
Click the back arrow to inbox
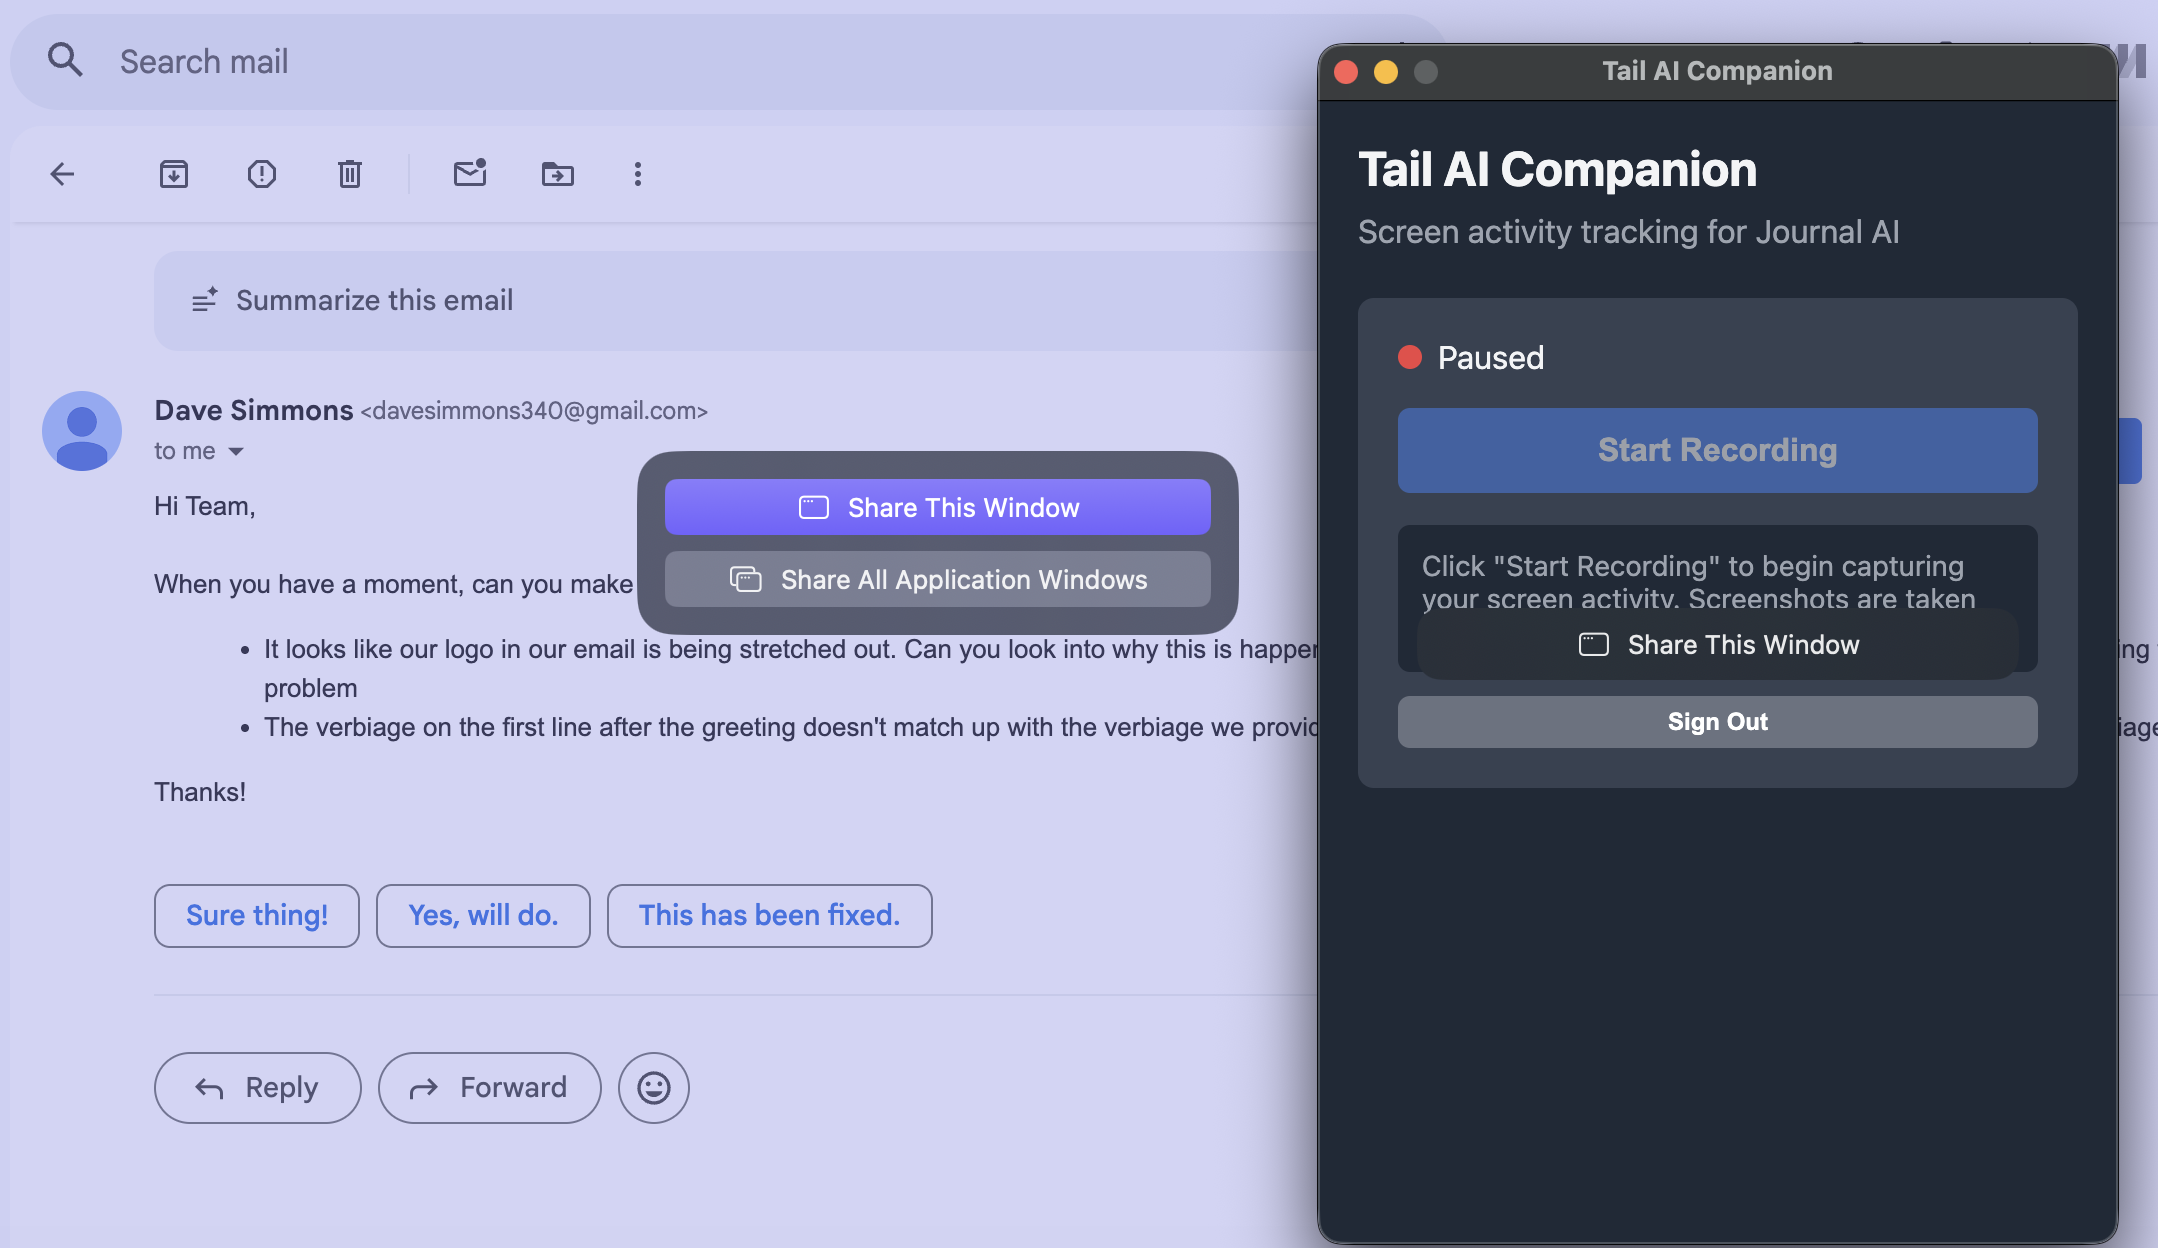click(62, 174)
